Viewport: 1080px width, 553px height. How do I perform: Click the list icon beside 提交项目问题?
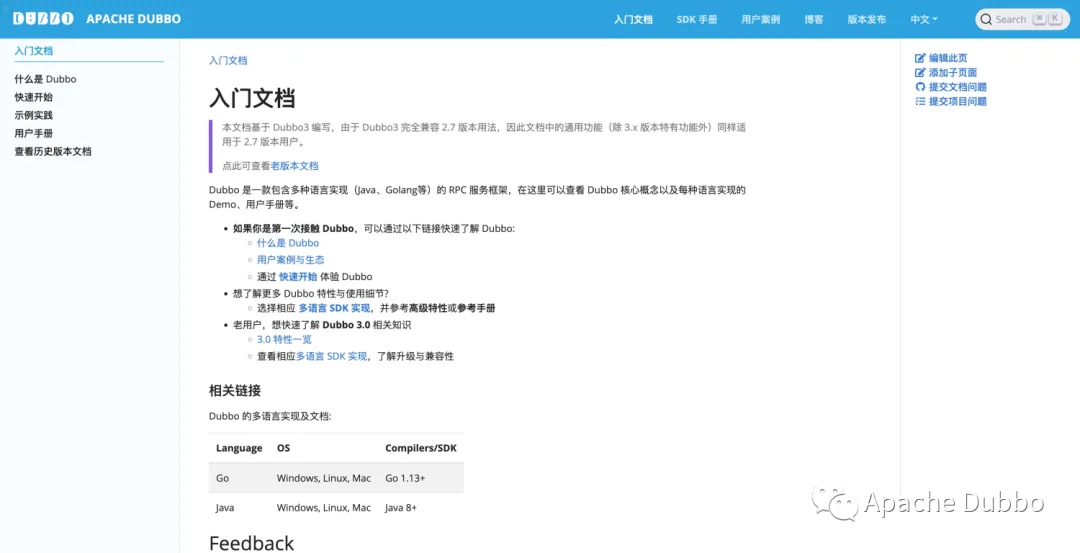(x=920, y=101)
